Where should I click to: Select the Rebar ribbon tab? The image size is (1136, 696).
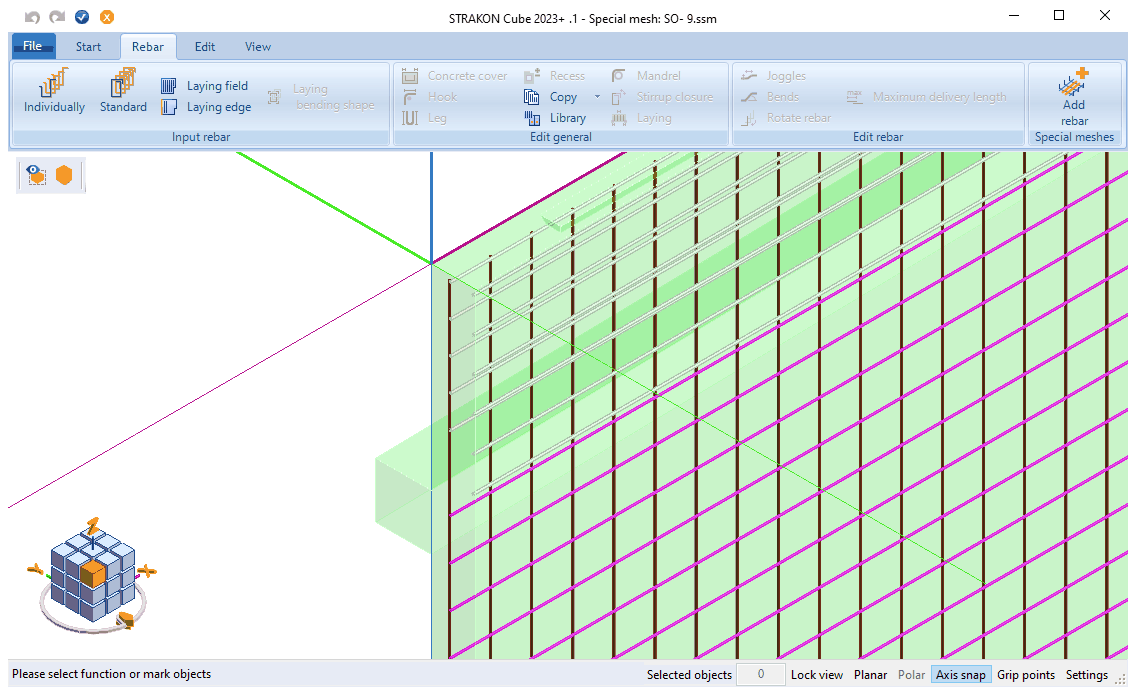pos(148,46)
